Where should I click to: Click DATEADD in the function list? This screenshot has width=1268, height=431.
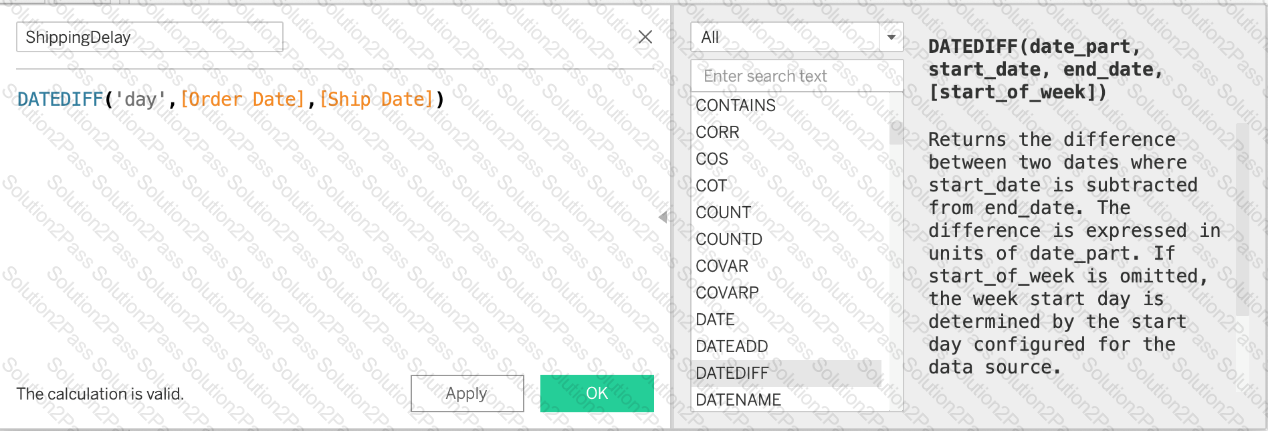coord(732,346)
